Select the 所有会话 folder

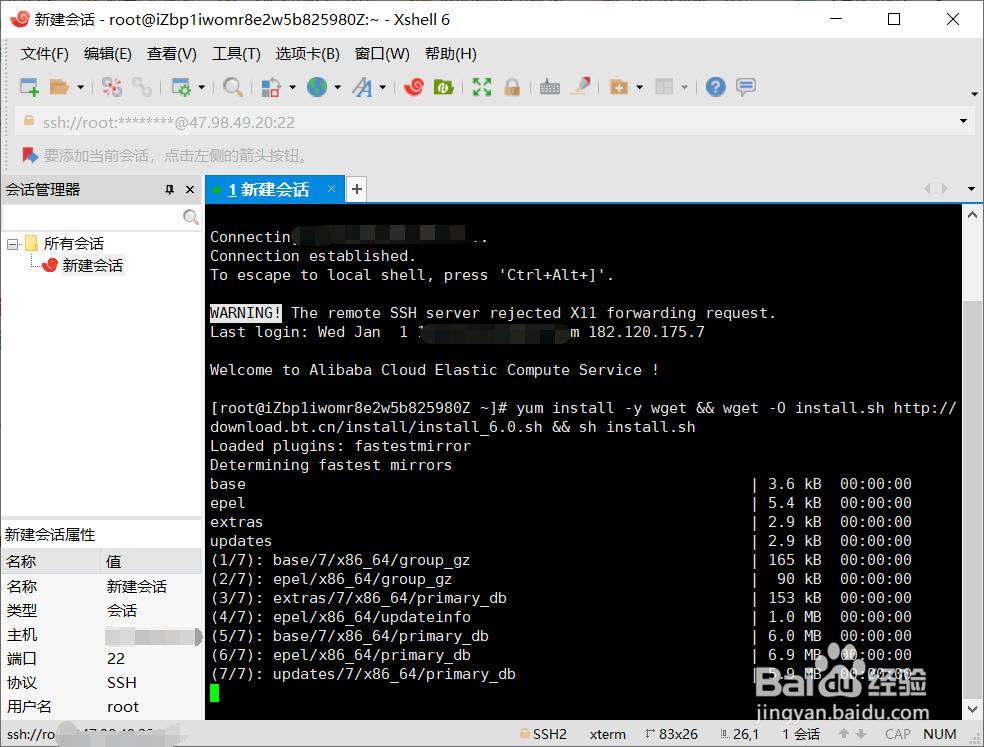[73, 244]
